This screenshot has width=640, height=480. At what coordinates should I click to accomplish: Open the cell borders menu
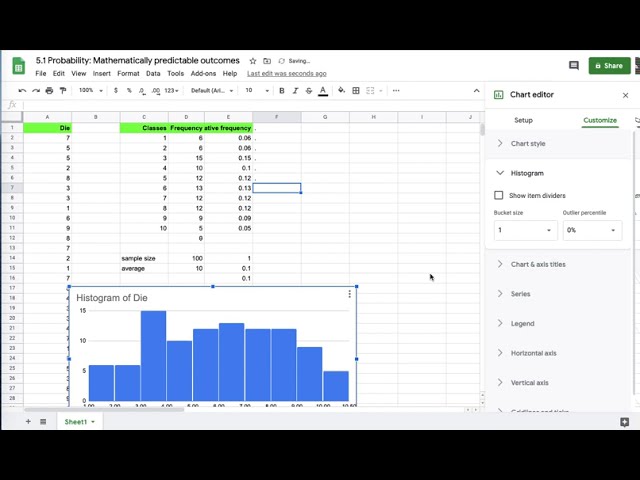pos(356,91)
